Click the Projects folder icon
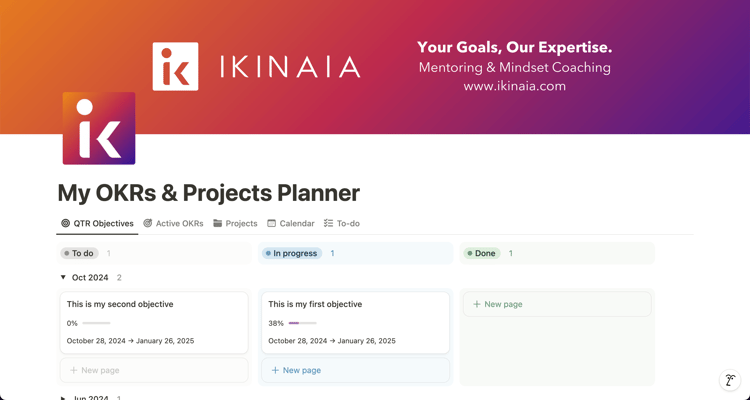The width and height of the screenshot is (750, 400). (x=218, y=223)
